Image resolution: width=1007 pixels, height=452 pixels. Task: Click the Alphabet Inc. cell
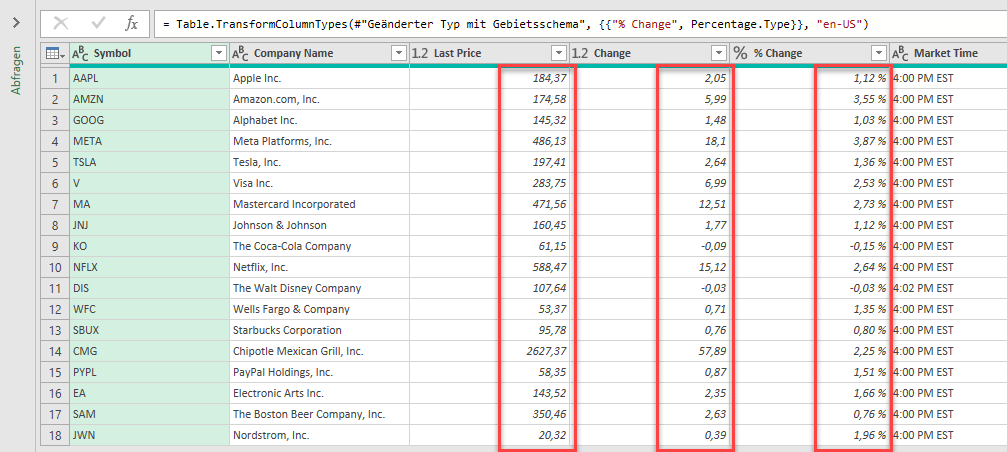coord(320,121)
